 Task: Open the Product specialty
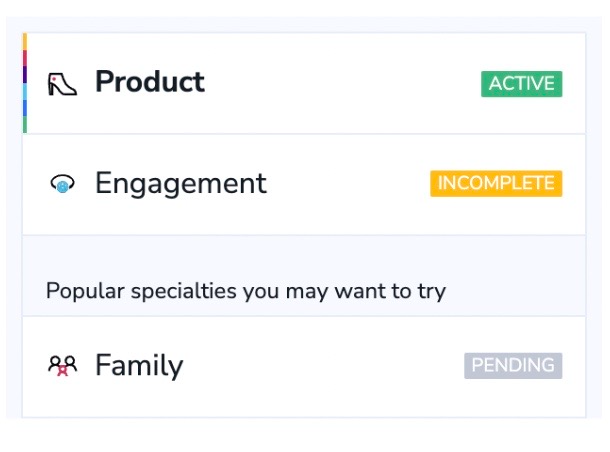(149, 82)
